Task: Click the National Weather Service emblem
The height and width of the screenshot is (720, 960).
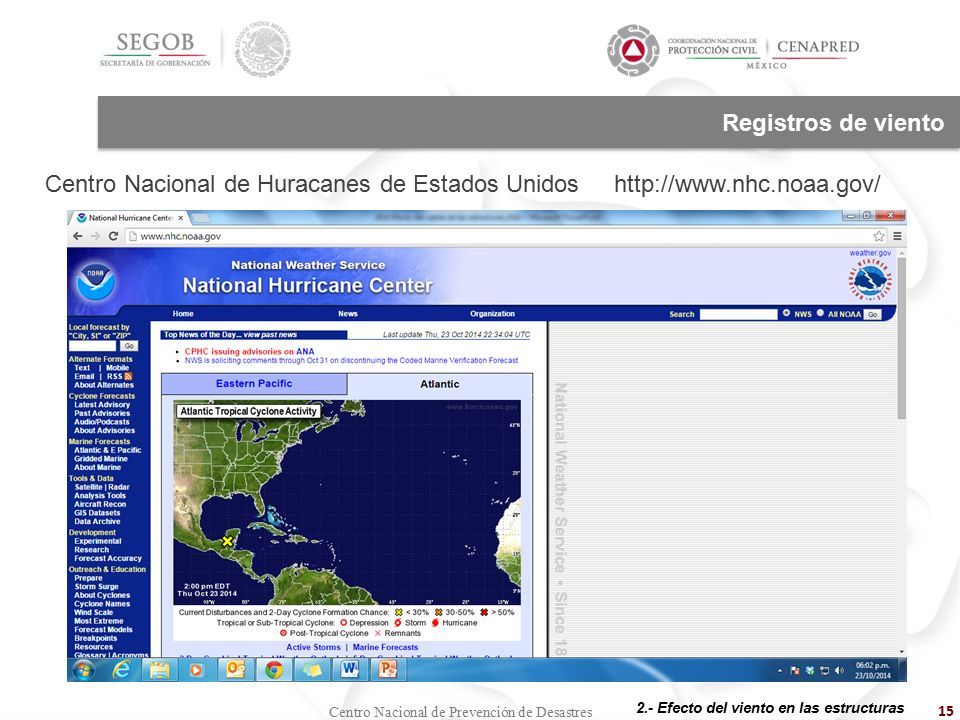Action: pos(869,280)
